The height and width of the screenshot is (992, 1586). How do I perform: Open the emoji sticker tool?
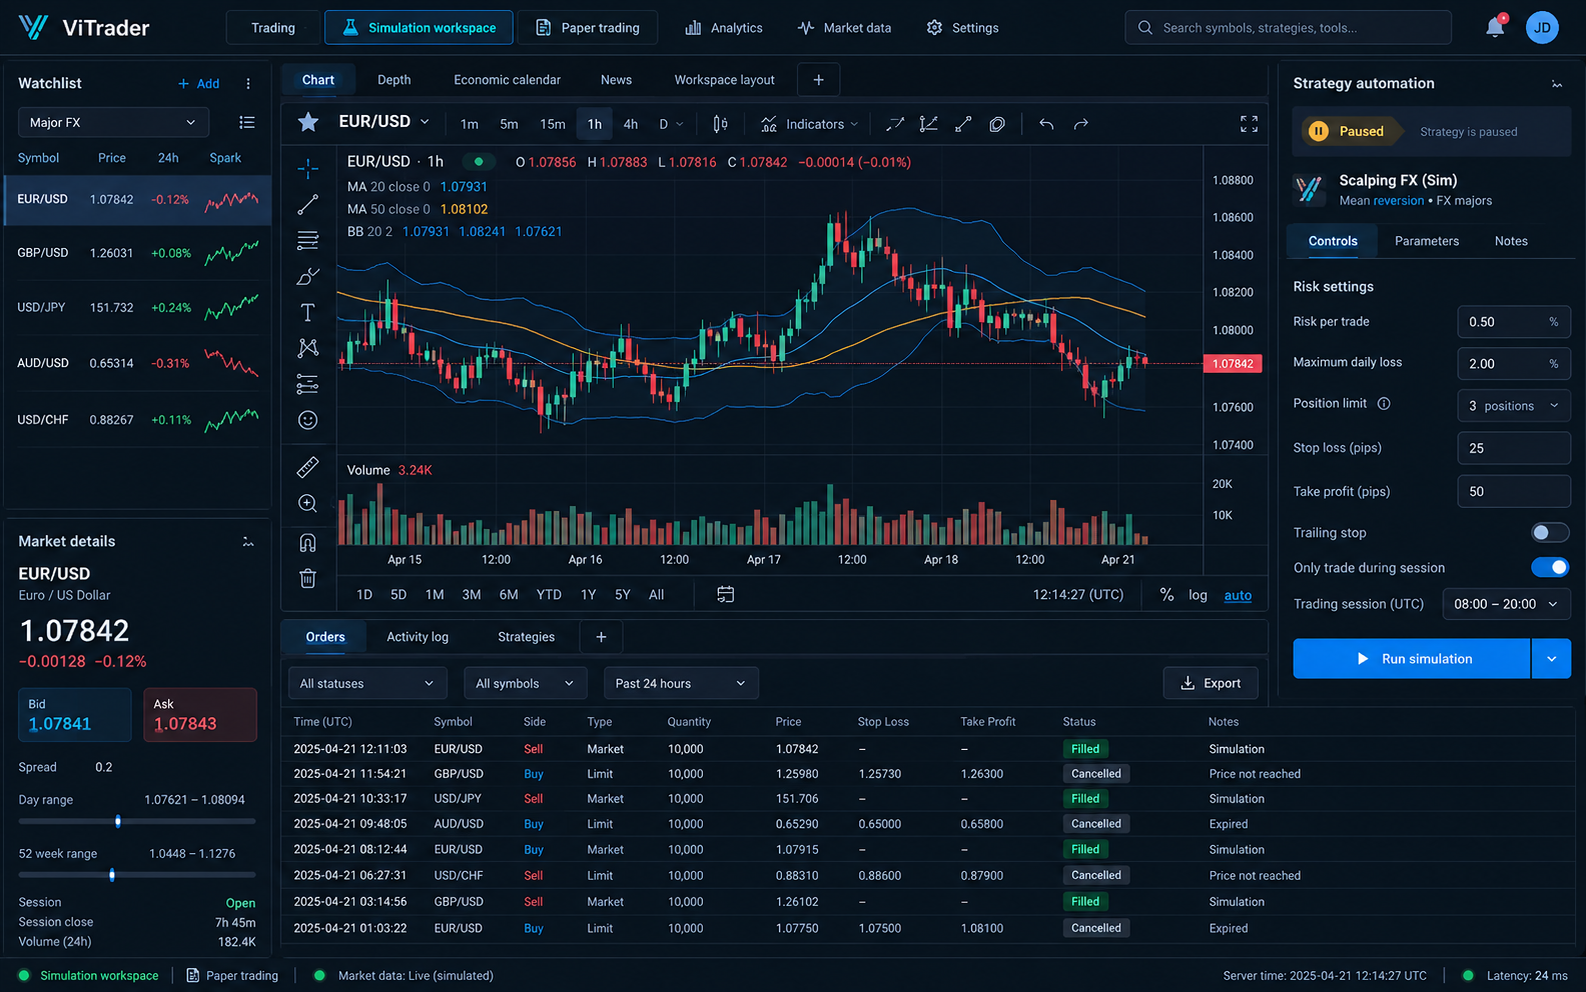coord(308,420)
